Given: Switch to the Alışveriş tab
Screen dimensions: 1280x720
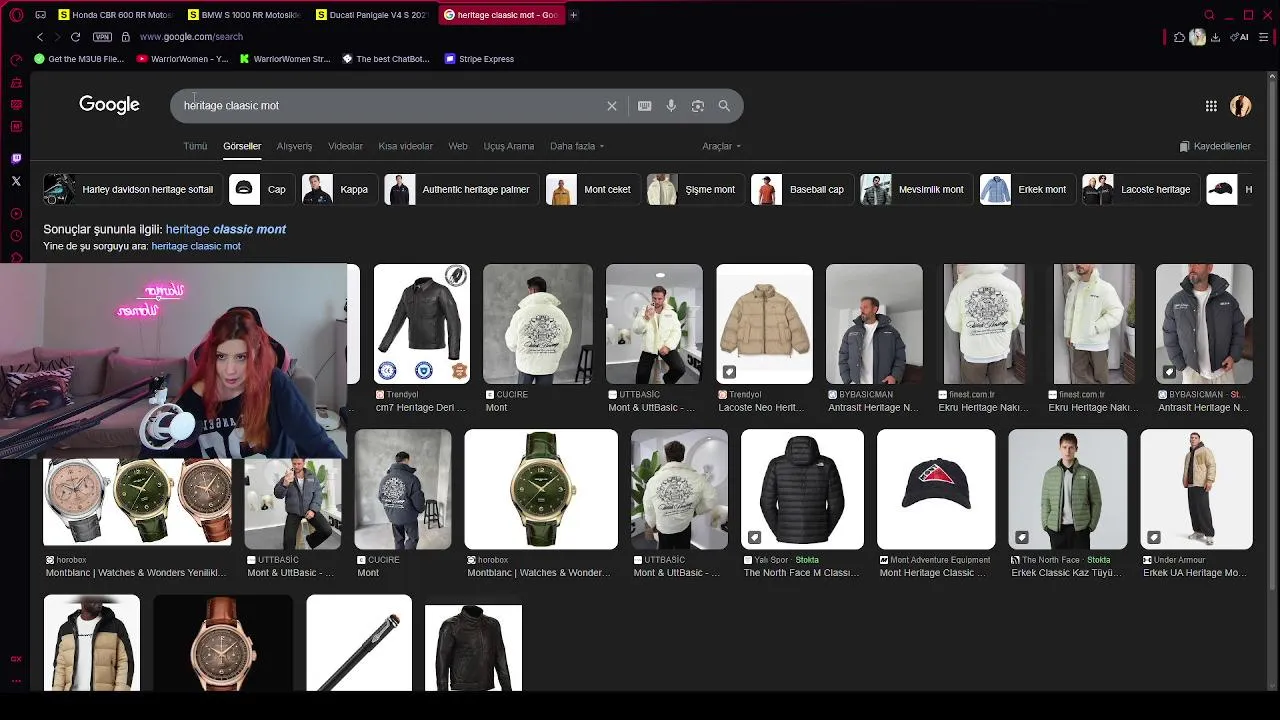Looking at the screenshot, I should pyautogui.click(x=294, y=146).
